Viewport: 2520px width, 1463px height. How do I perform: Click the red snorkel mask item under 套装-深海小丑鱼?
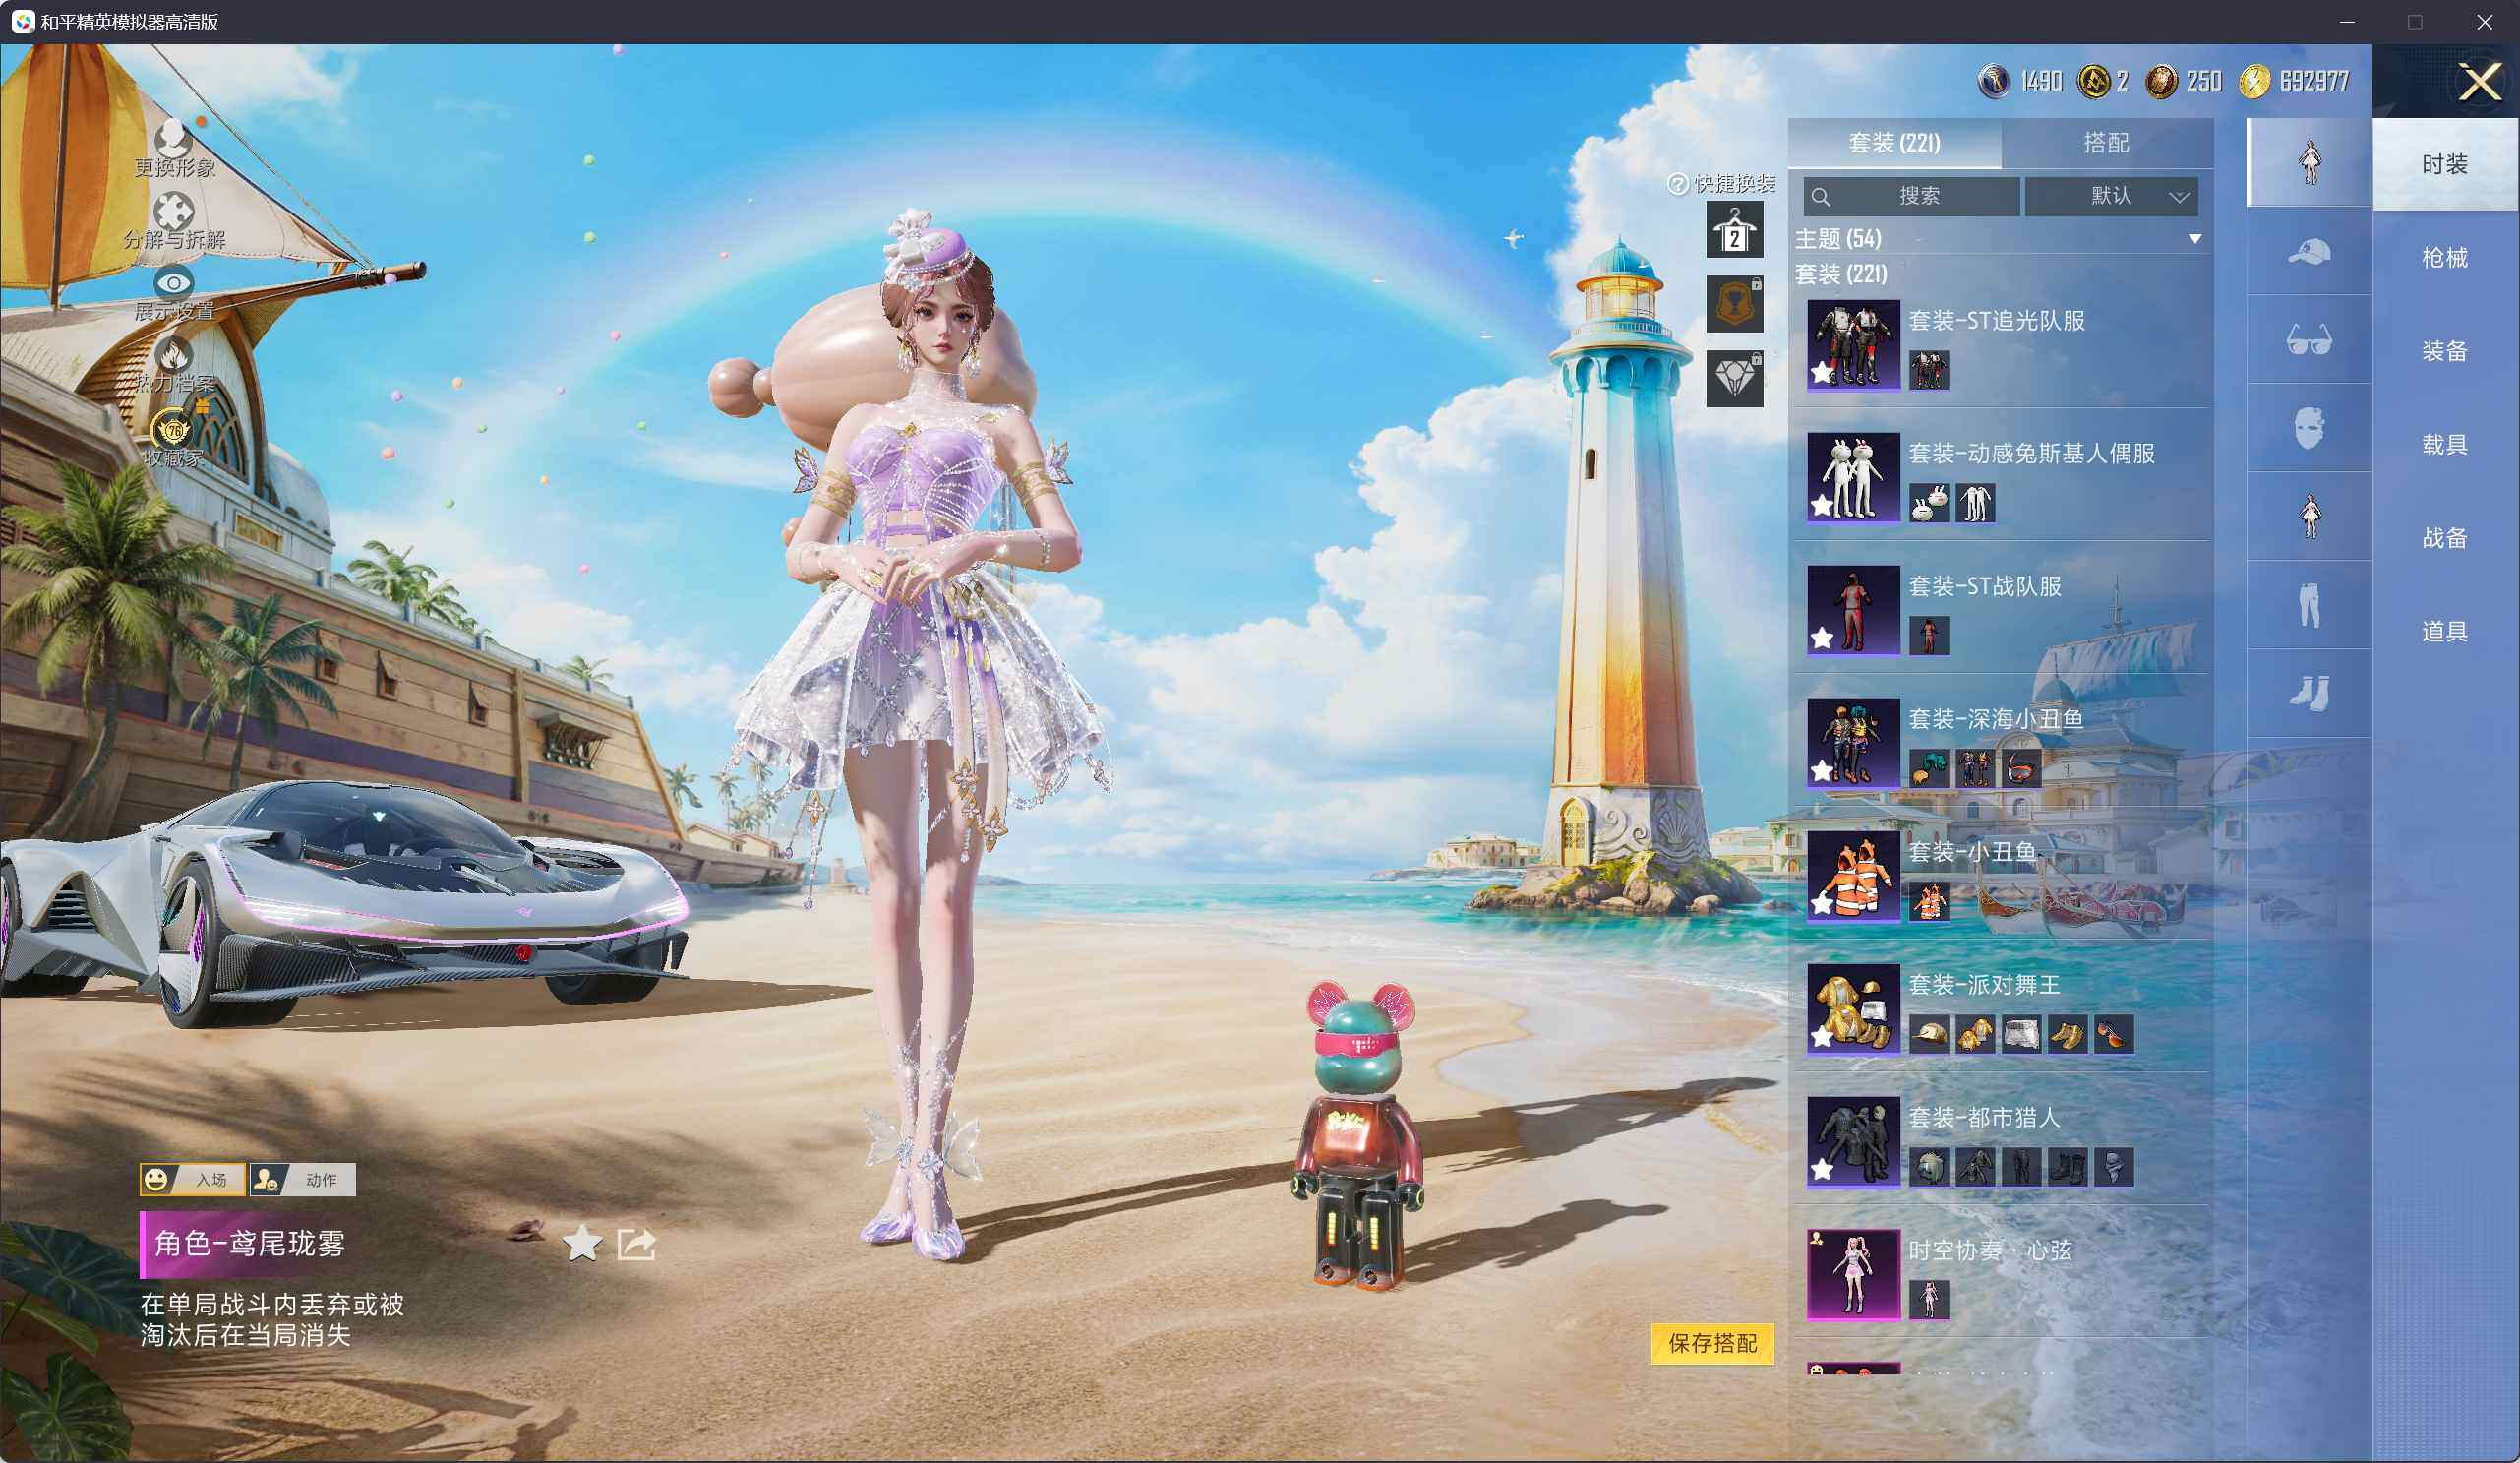click(2021, 769)
